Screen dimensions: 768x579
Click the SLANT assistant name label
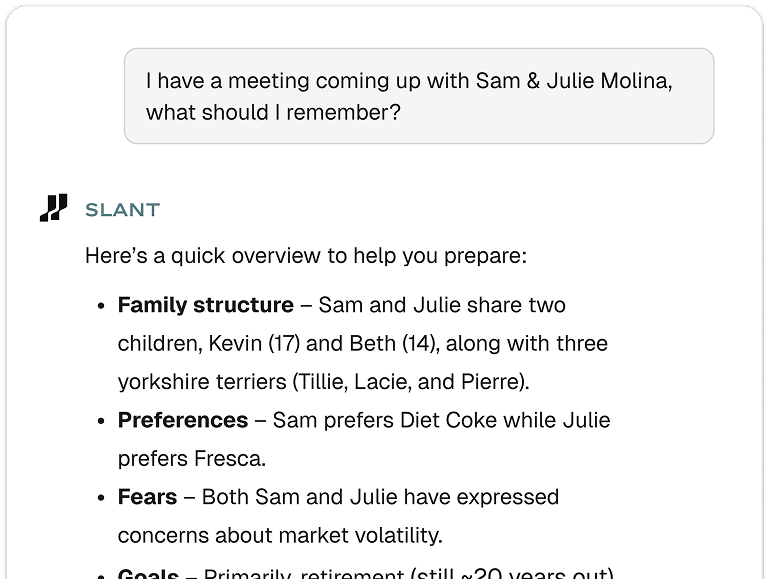coord(122,210)
